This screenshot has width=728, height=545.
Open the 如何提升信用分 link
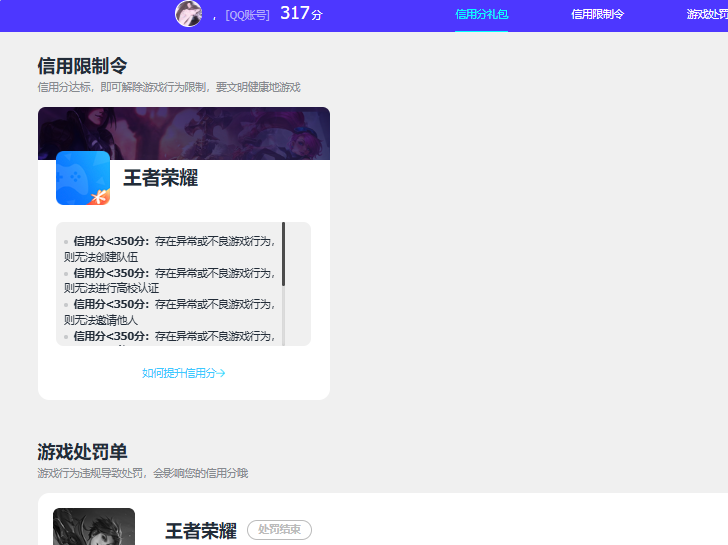184,373
